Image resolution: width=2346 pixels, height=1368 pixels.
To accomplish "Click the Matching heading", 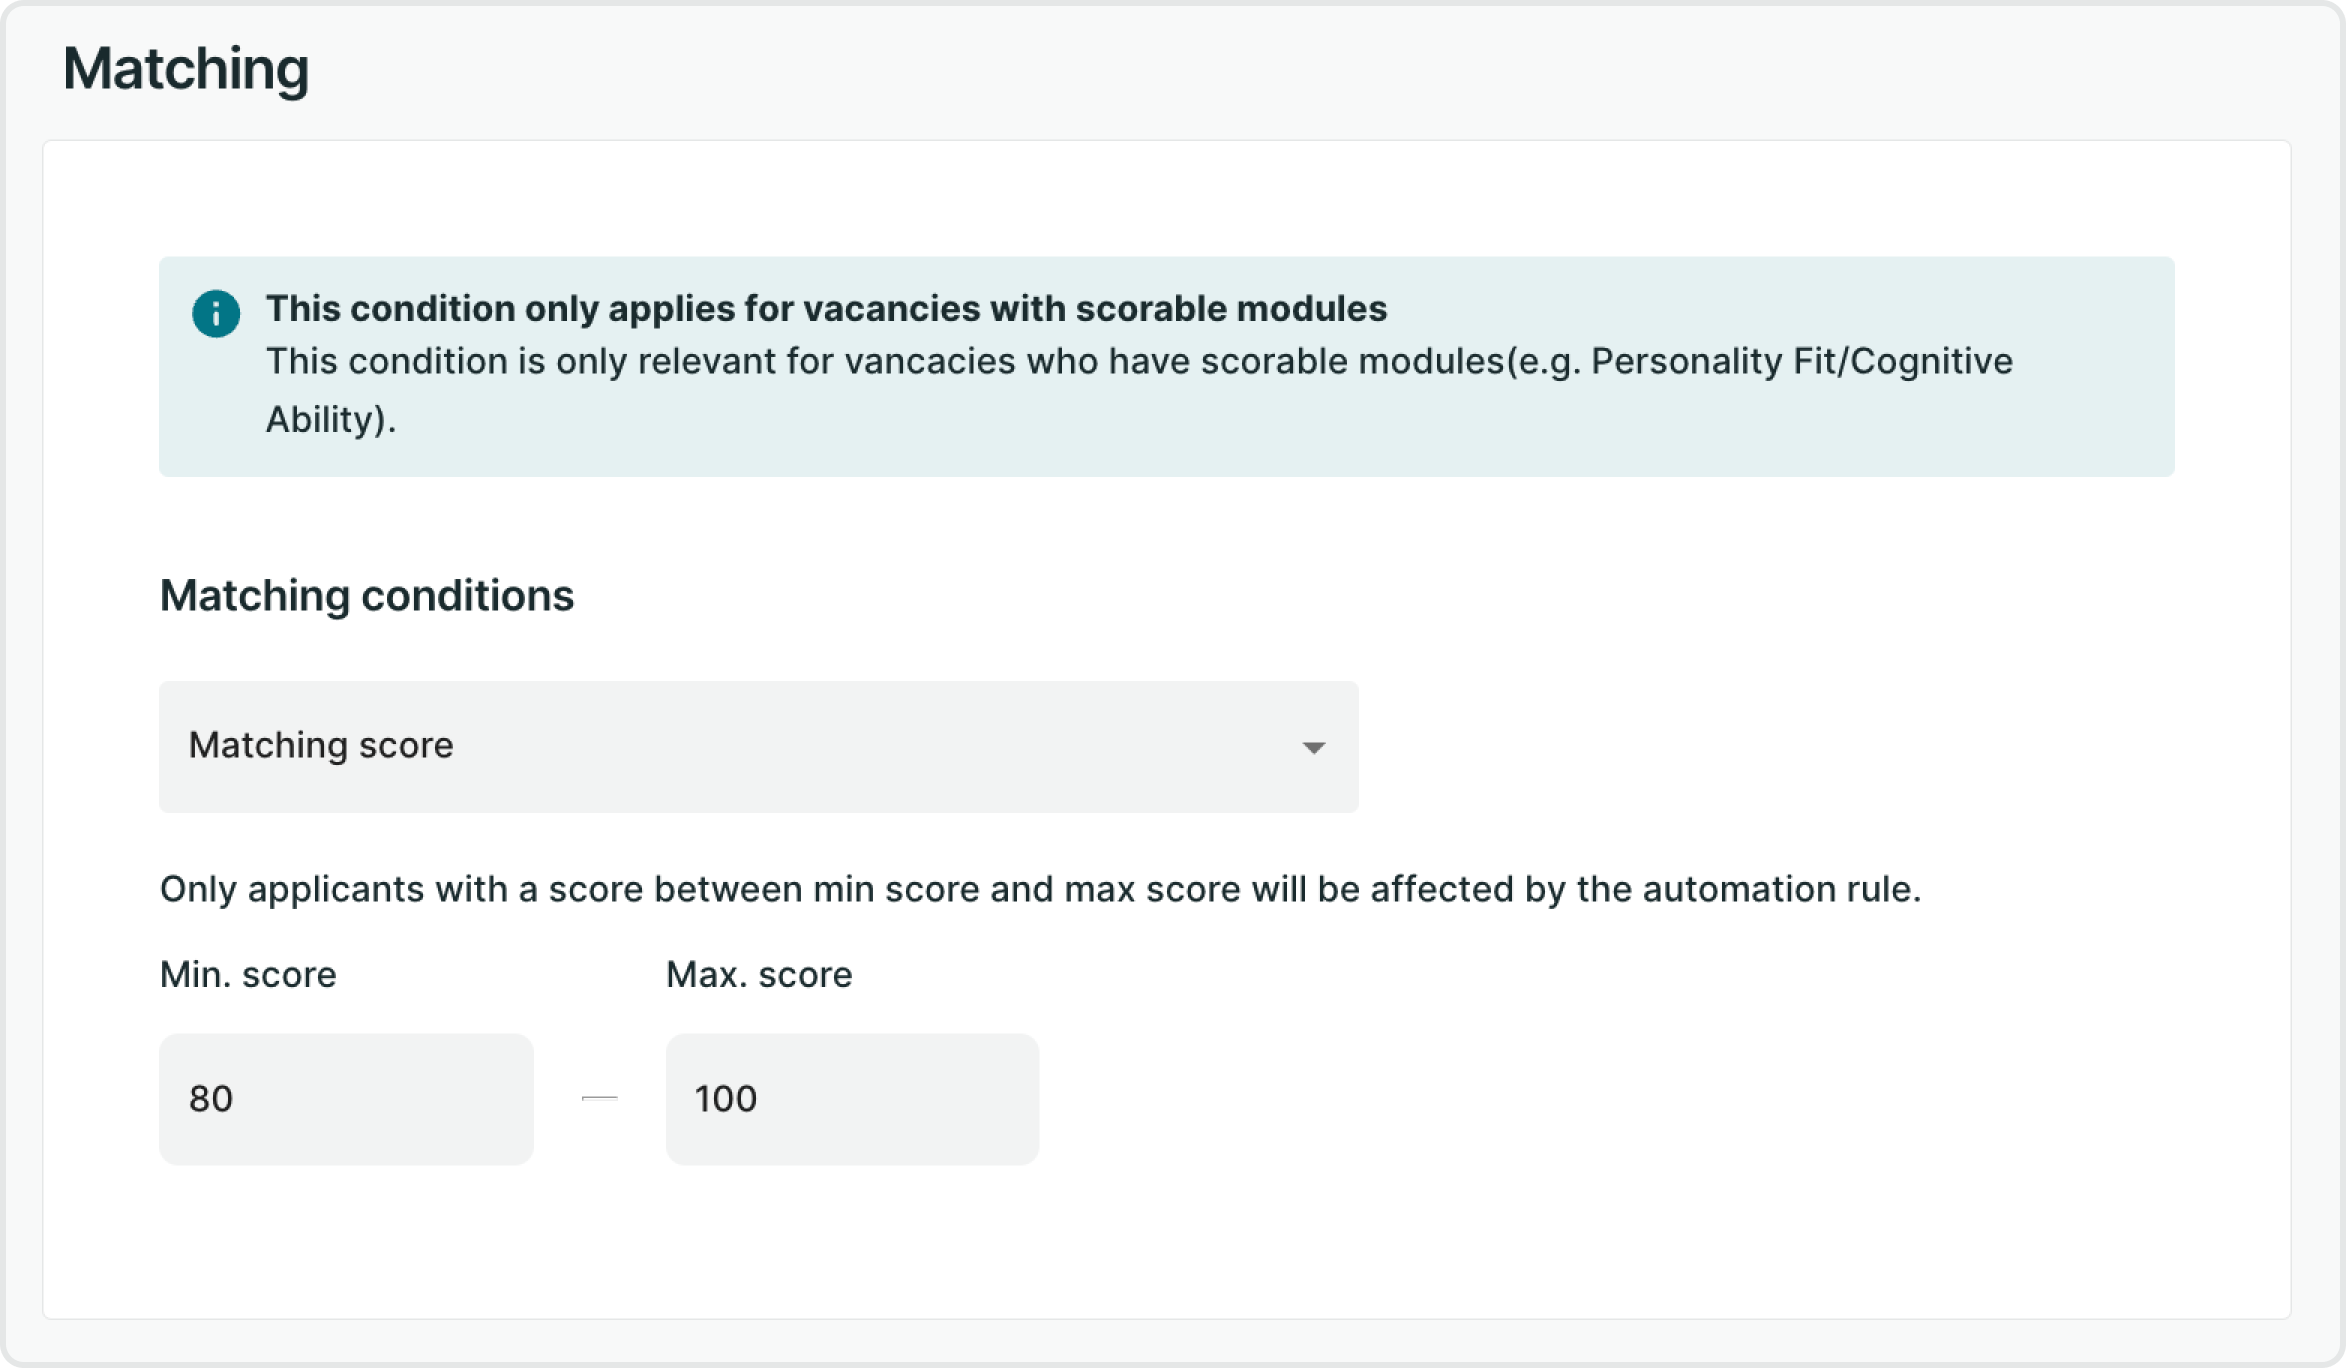I will (x=186, y=68).
